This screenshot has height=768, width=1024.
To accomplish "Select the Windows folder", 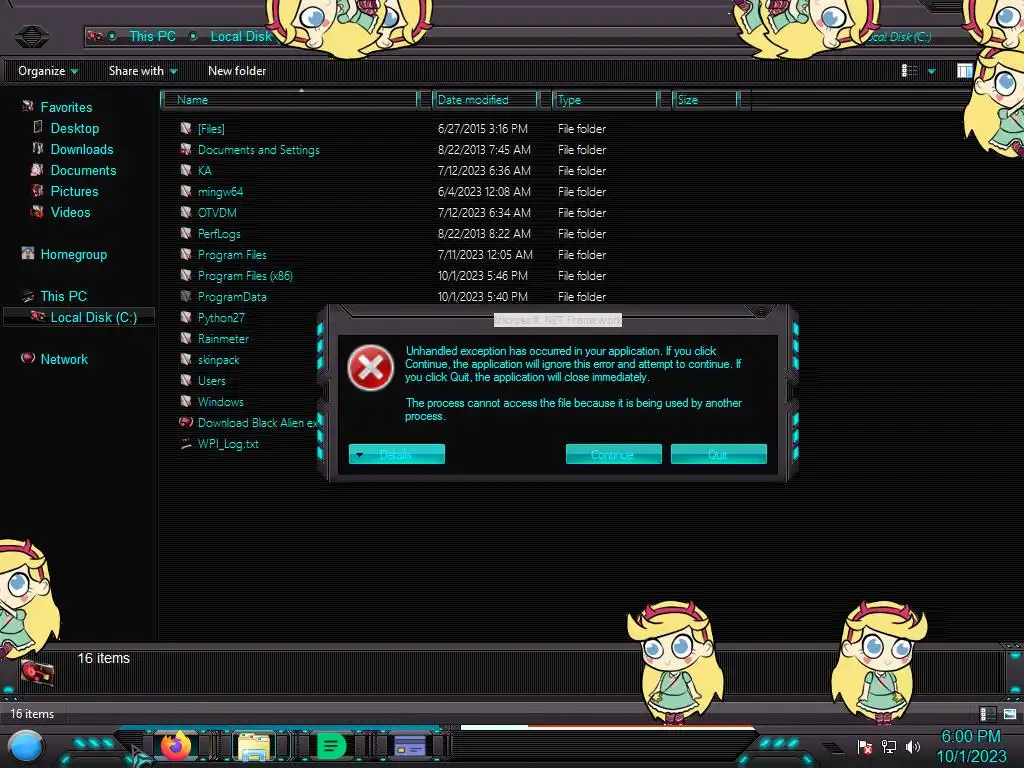I will click(220, 402).
